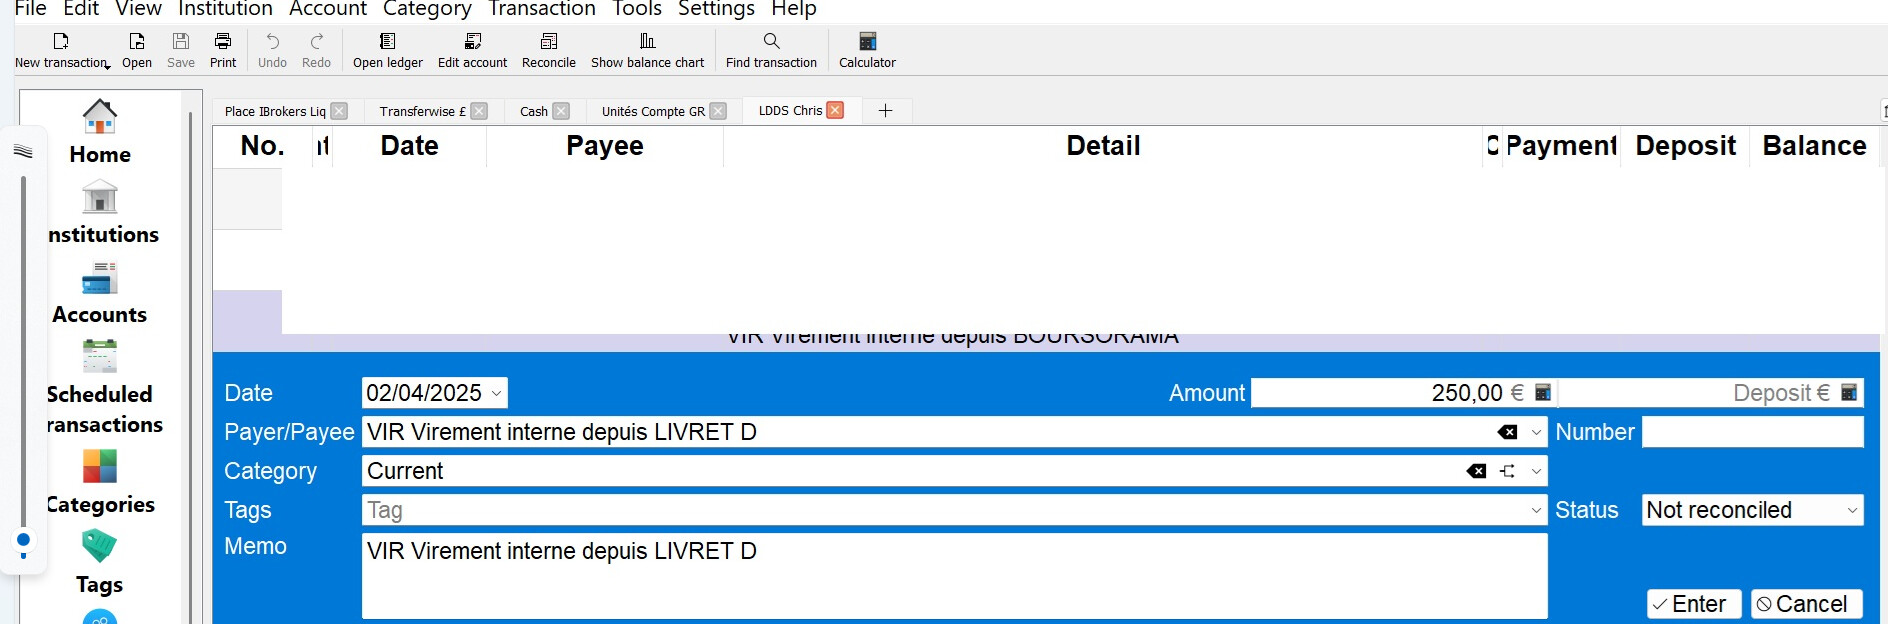This screenshot has width=1888, height=624.
Task: Close the LDDS Chris tab
Action: pos(835,110)
